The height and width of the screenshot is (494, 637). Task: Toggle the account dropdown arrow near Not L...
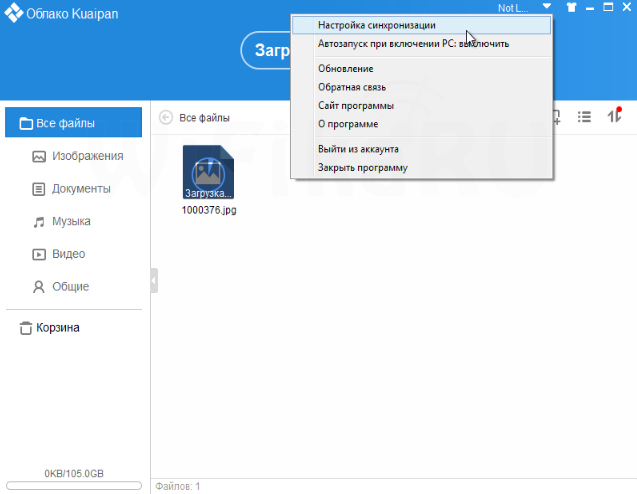[547, 8]
